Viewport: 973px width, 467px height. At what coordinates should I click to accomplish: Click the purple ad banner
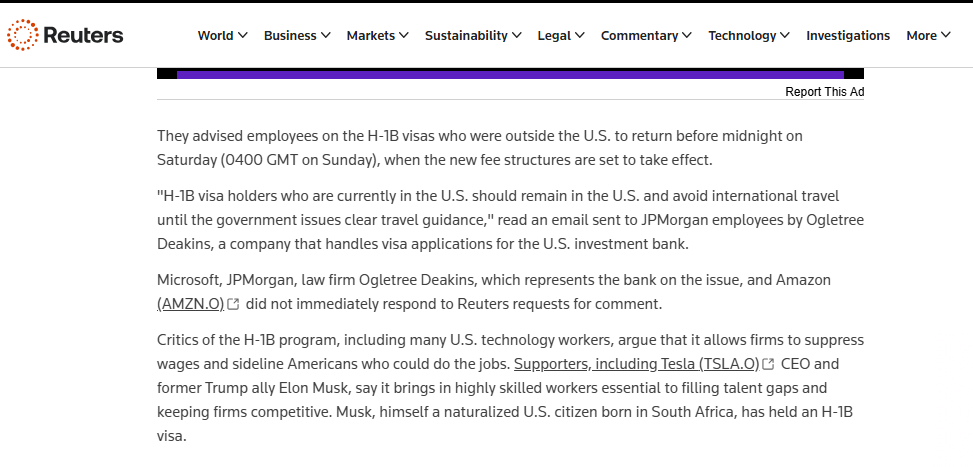(510, 74)
